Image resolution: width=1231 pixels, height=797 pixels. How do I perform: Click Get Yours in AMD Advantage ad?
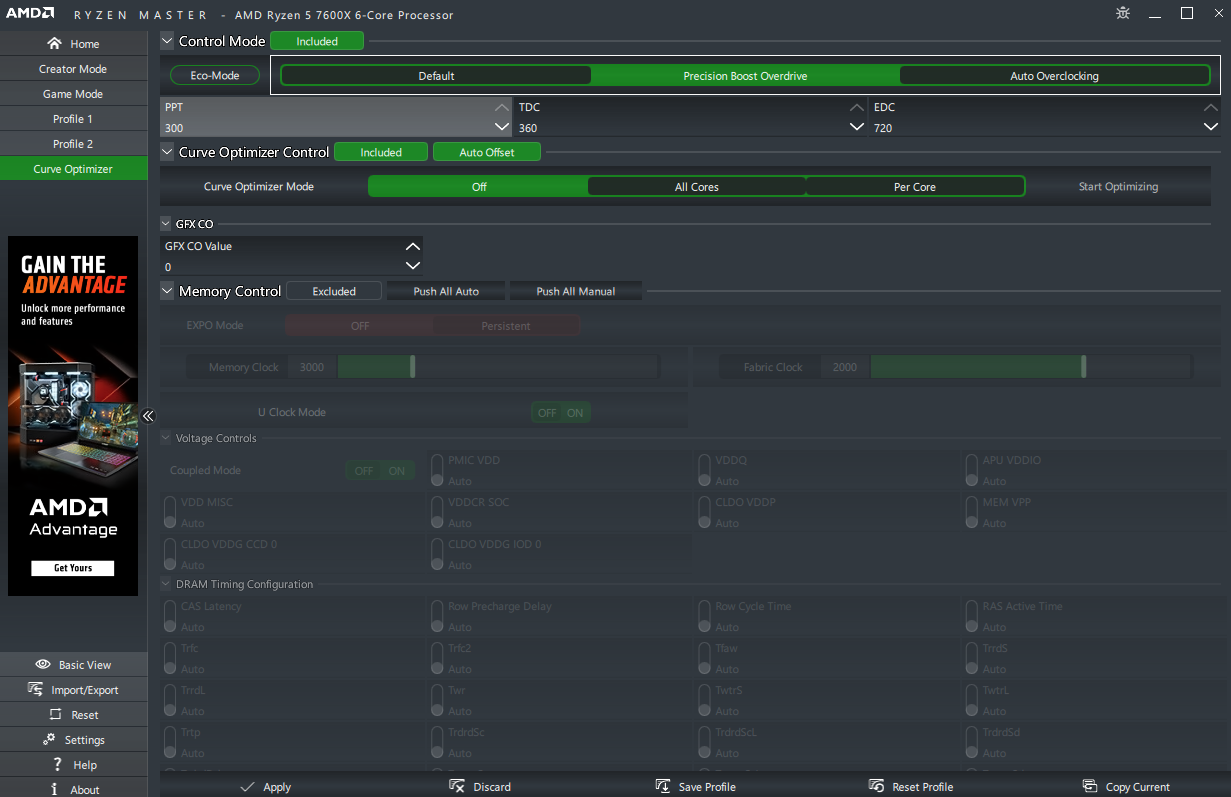(x=73, y=567)
